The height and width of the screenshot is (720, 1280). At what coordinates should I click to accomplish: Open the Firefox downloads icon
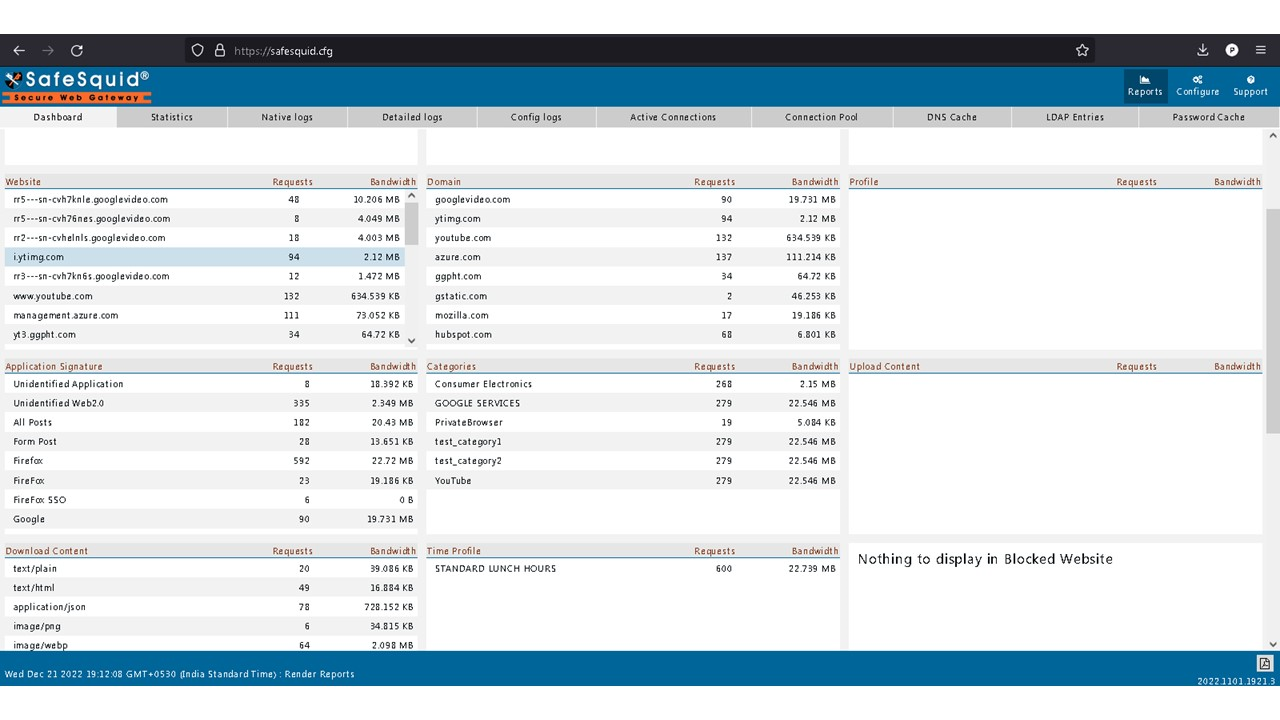point(1203,50)
